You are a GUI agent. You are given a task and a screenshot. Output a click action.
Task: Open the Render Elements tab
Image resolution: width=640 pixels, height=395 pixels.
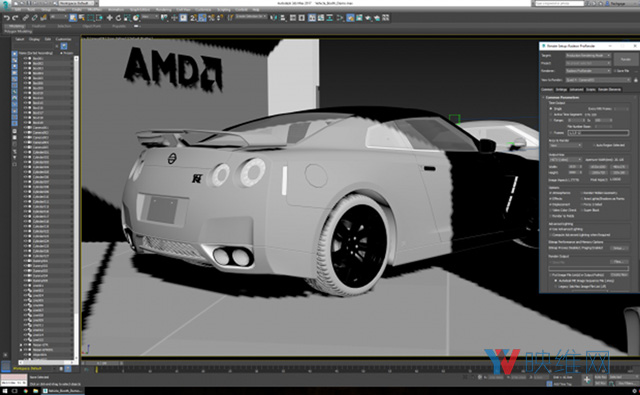[609, 89]
